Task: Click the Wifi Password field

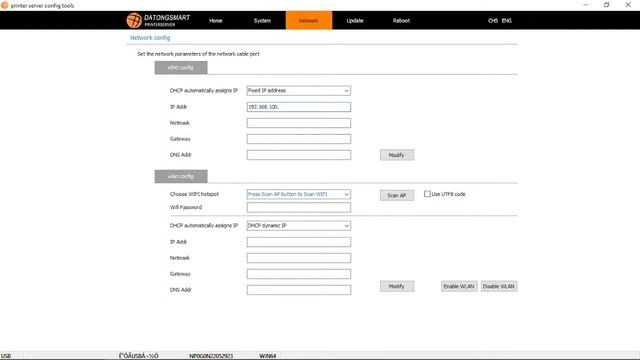Action: (299, 207)
